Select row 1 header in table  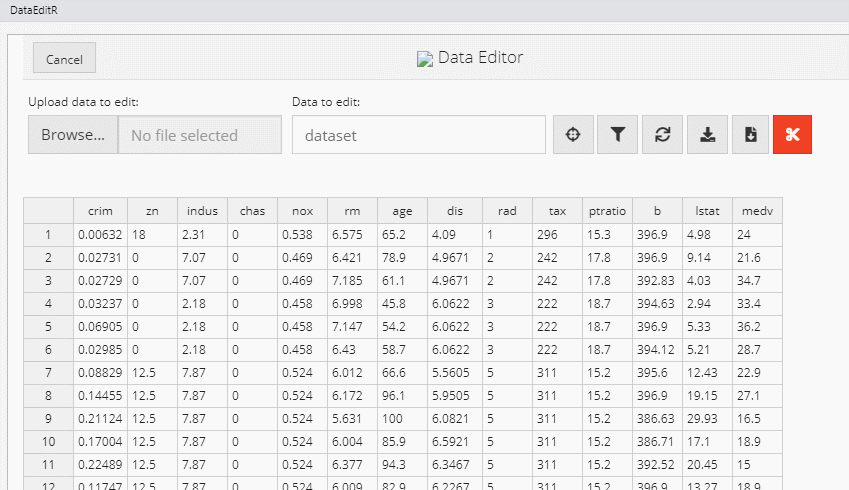(48, 235)
